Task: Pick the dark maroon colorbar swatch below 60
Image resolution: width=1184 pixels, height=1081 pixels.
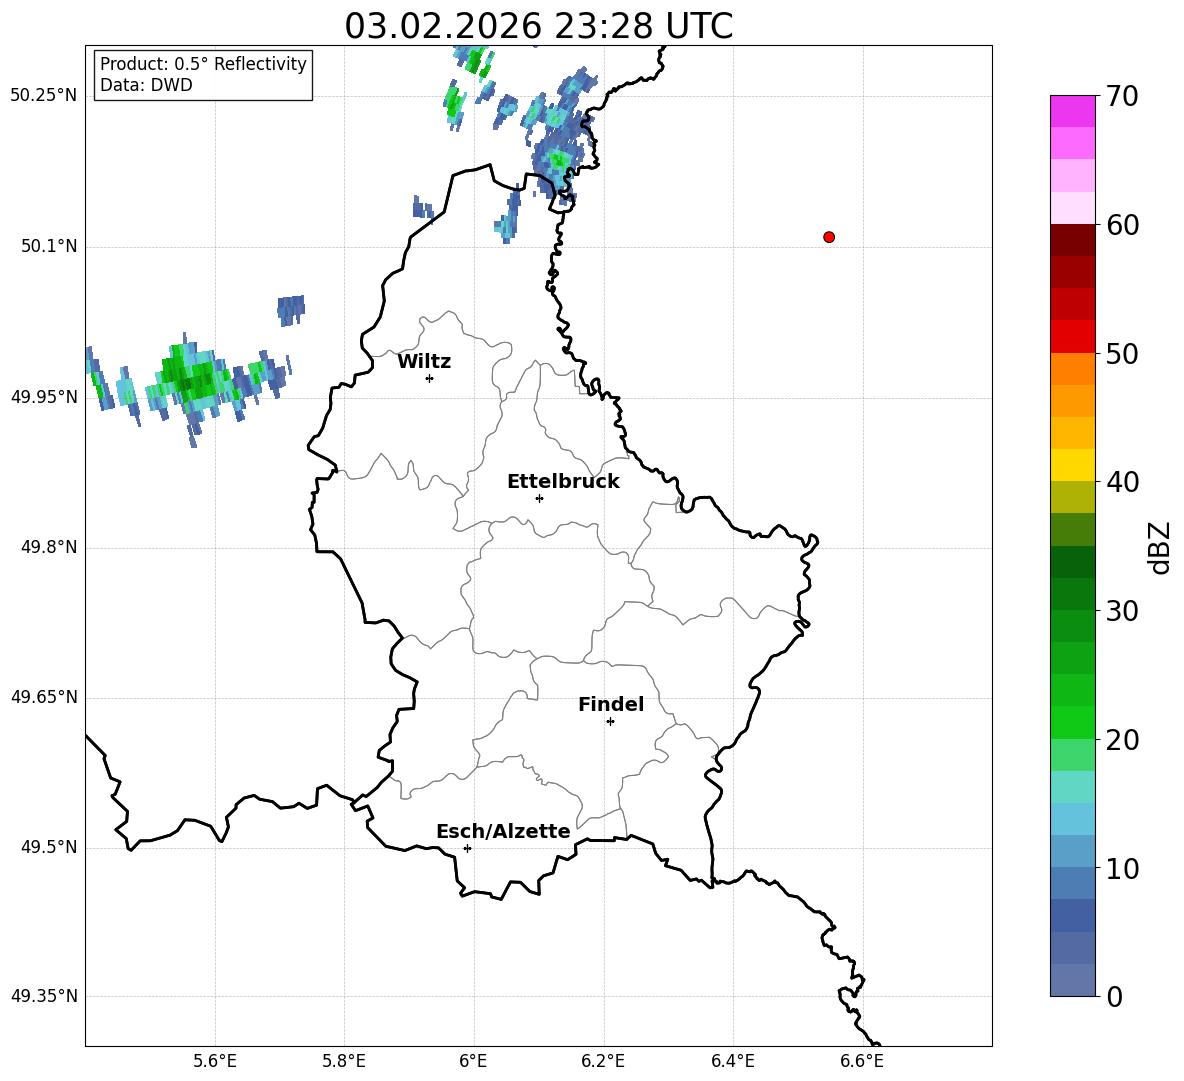Action: (1072, 240)
